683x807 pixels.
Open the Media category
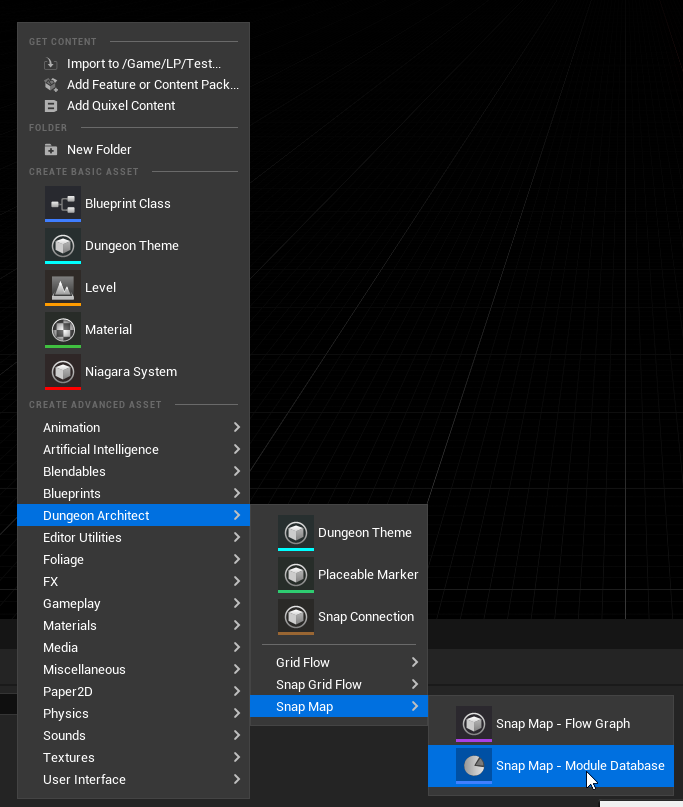coord(133,647)
